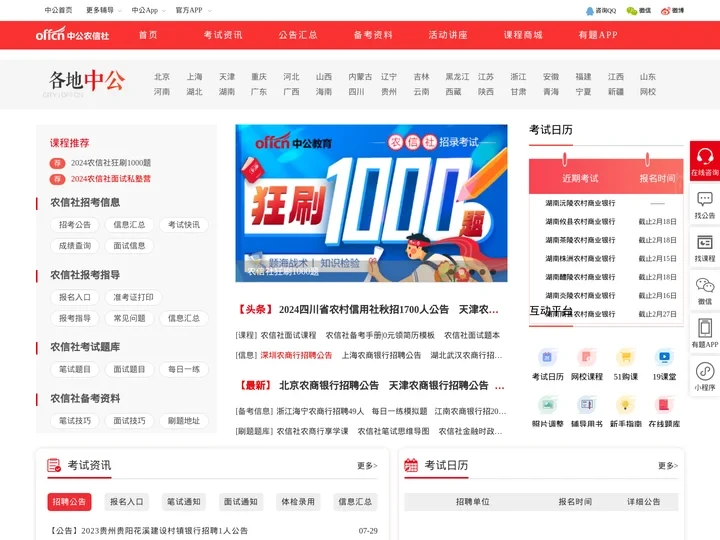Viewport: 720px width, 540px height.
Task: Click the 网校课程 icon
Action: pyautogui.click(x=586, y=357)
